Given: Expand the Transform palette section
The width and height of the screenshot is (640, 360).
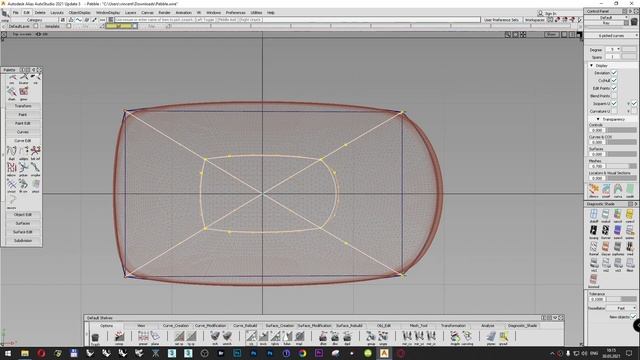Looking at the screenshot, I should [23, 106].
